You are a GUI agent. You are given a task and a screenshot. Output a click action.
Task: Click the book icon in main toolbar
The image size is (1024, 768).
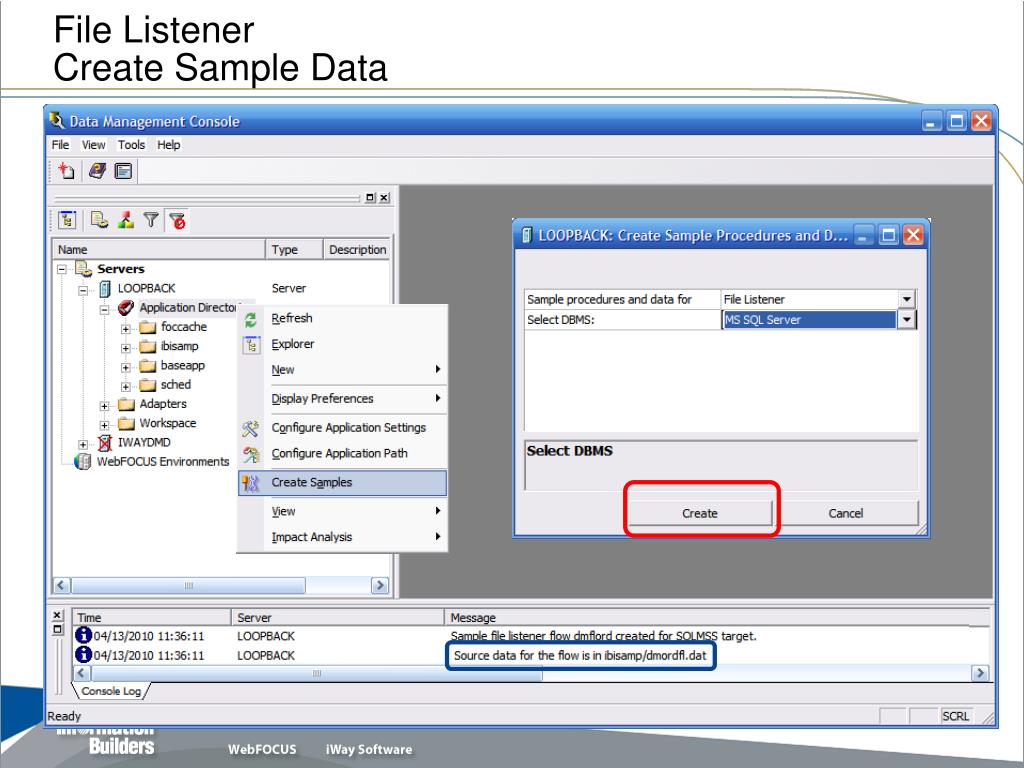97,171
